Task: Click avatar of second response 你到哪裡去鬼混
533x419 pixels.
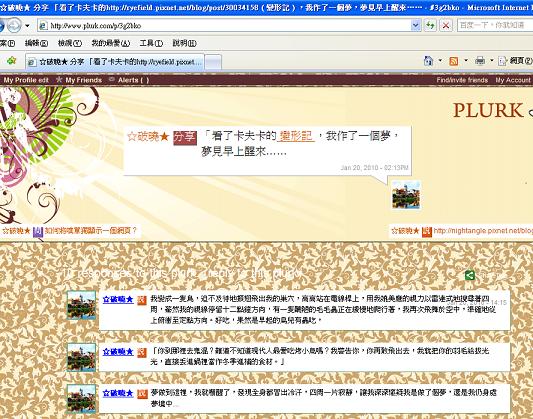Action: point(81,357)
